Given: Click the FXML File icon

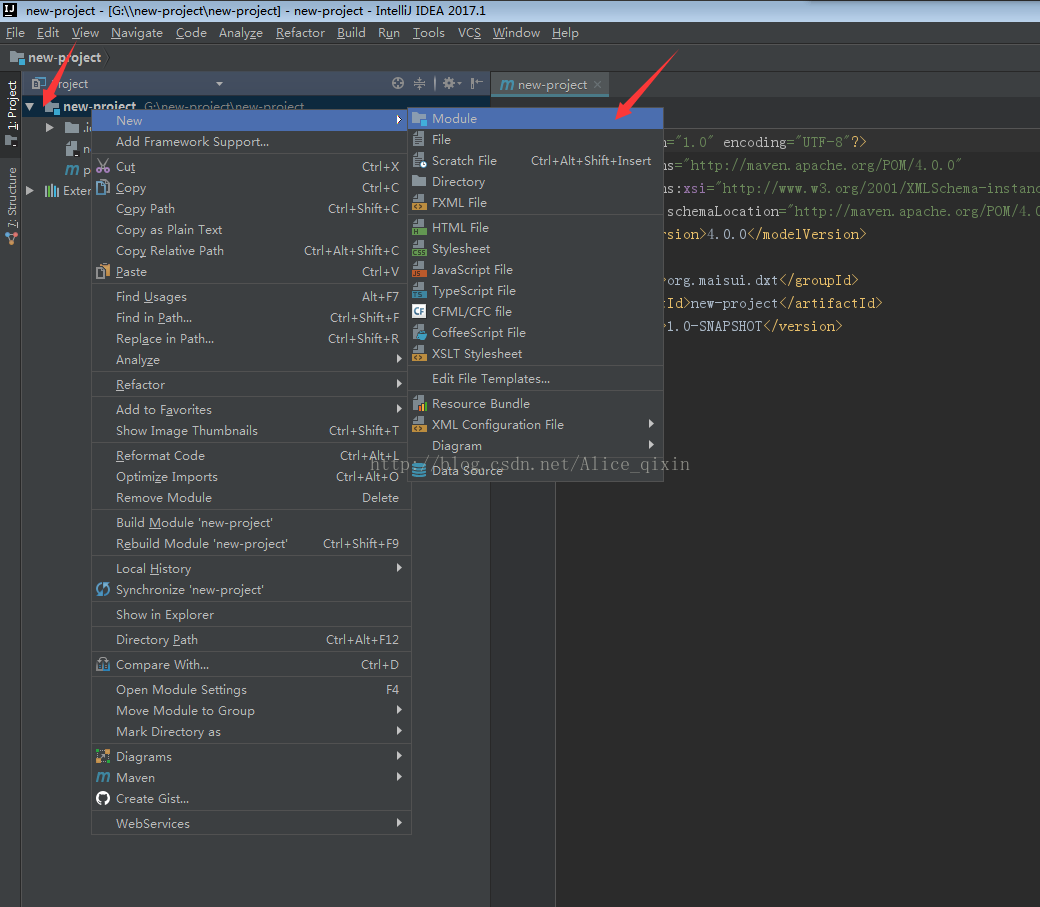Looking at the screenshot, I should point(419,202).
